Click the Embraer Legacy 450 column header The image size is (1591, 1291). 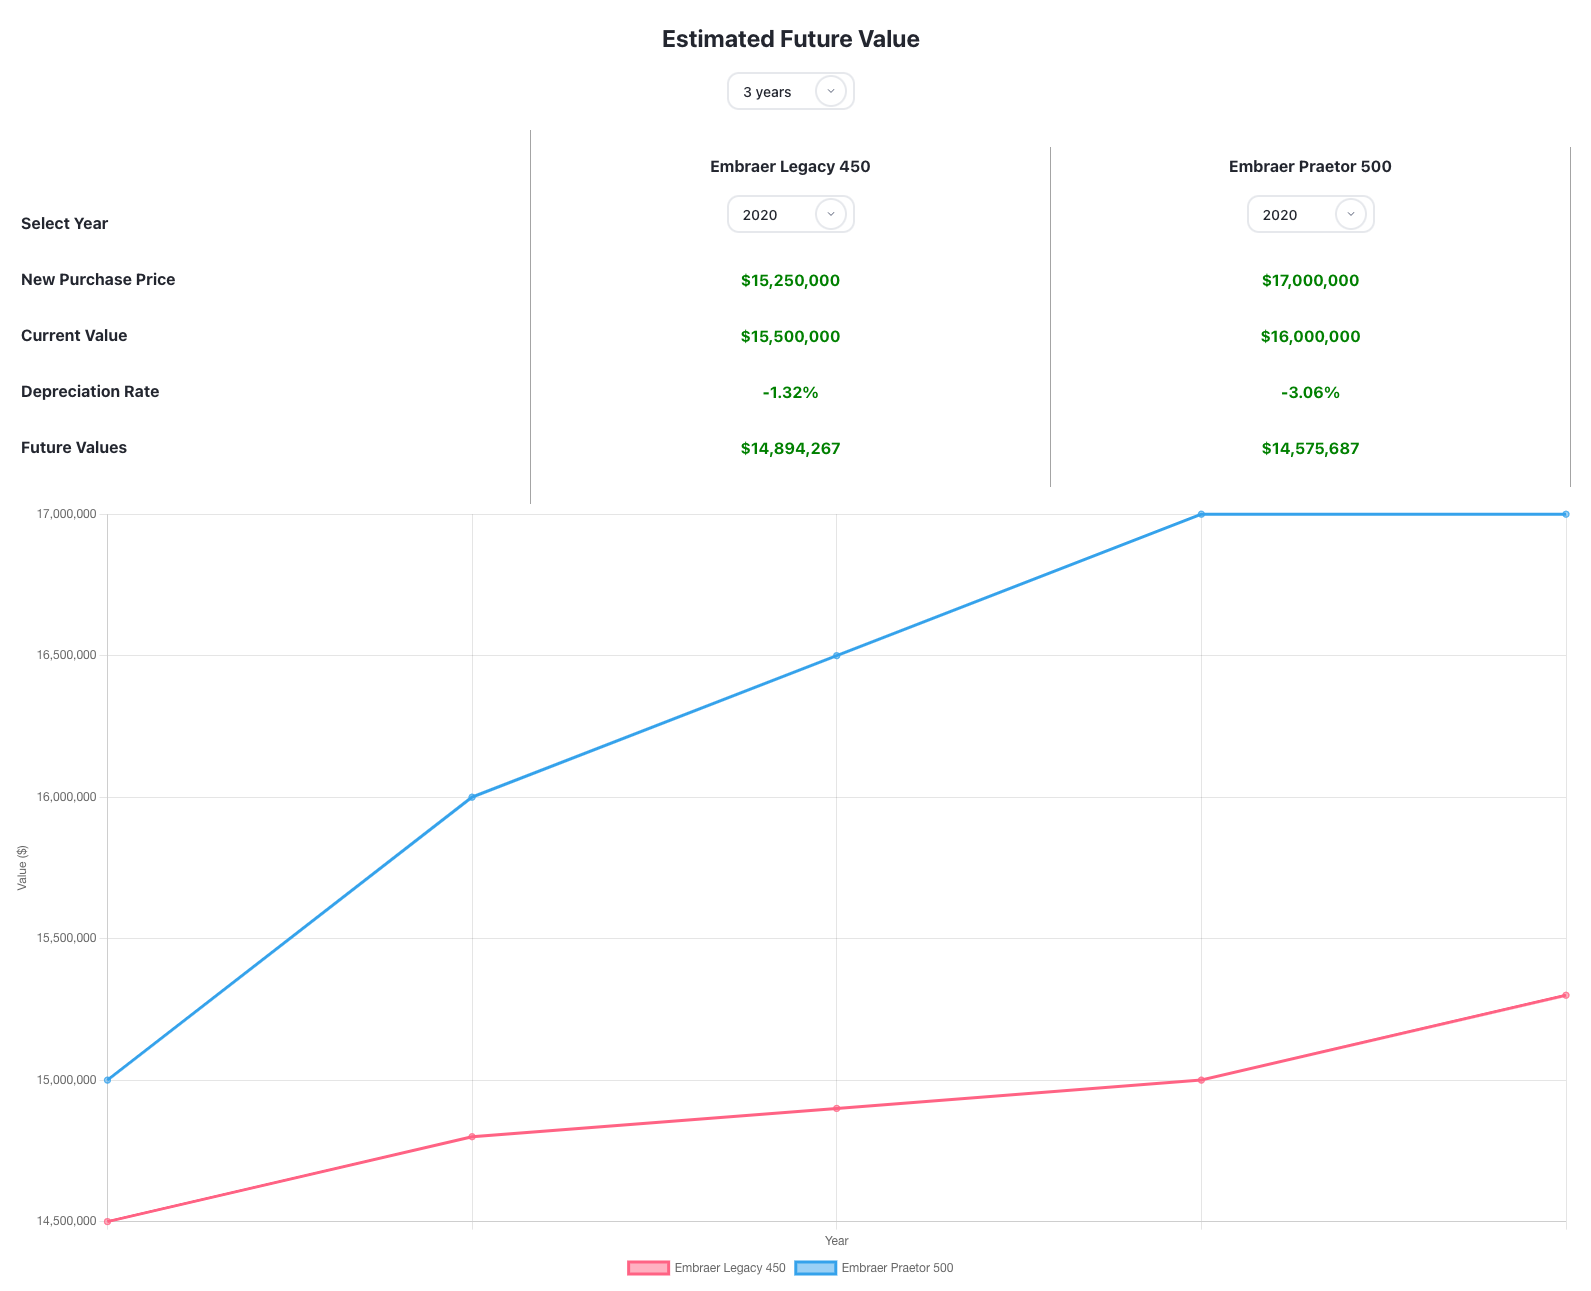(790, 166)
